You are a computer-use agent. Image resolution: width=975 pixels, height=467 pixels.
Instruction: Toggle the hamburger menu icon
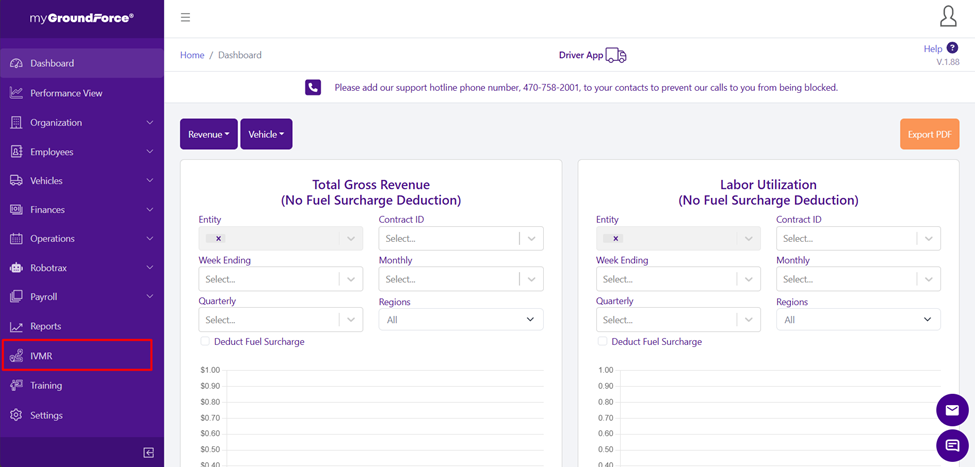pyautogui.click(x=185, y=17)
